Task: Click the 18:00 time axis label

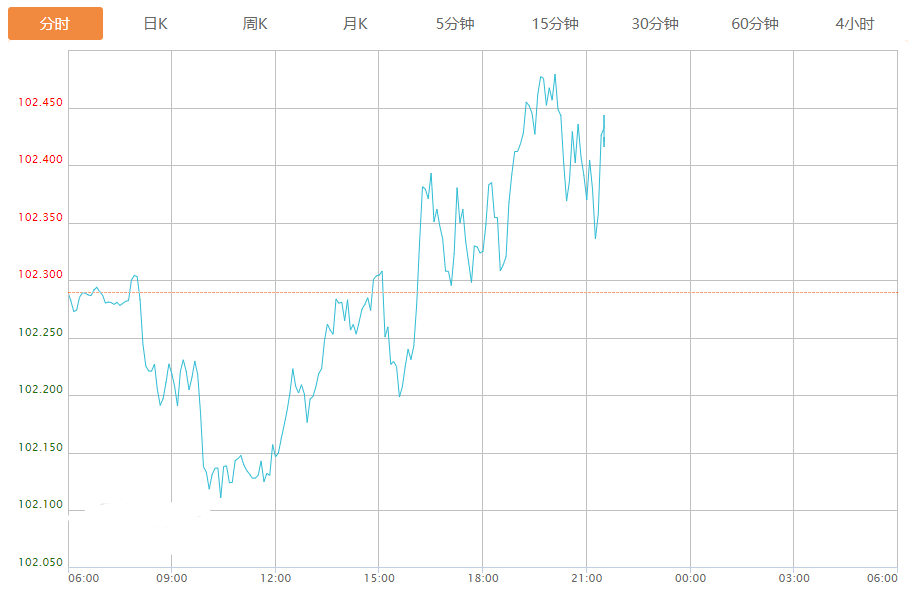Action: click(x=483, y=578)
